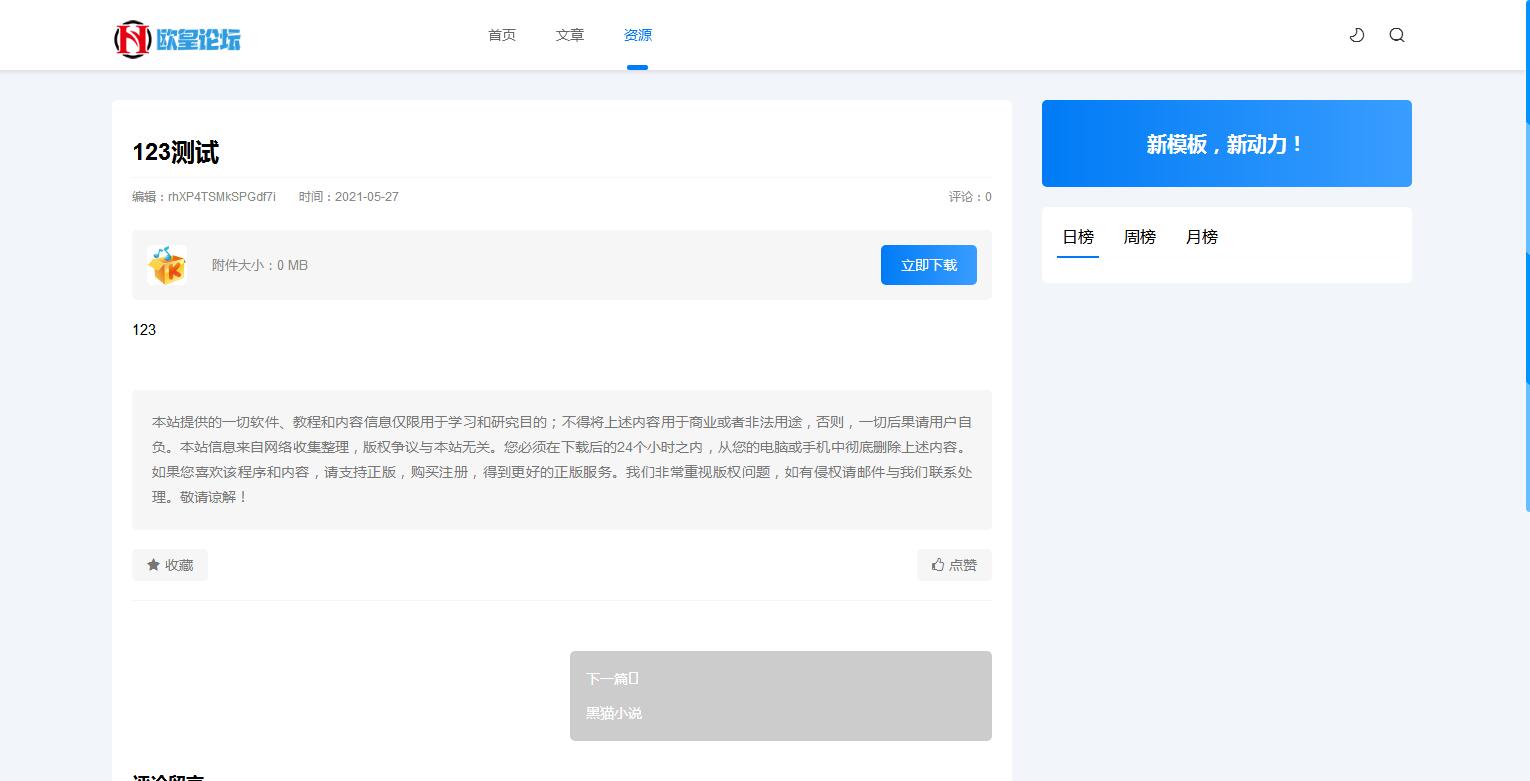
Task: Click the 123测试 article title
Action: (176, 153)
